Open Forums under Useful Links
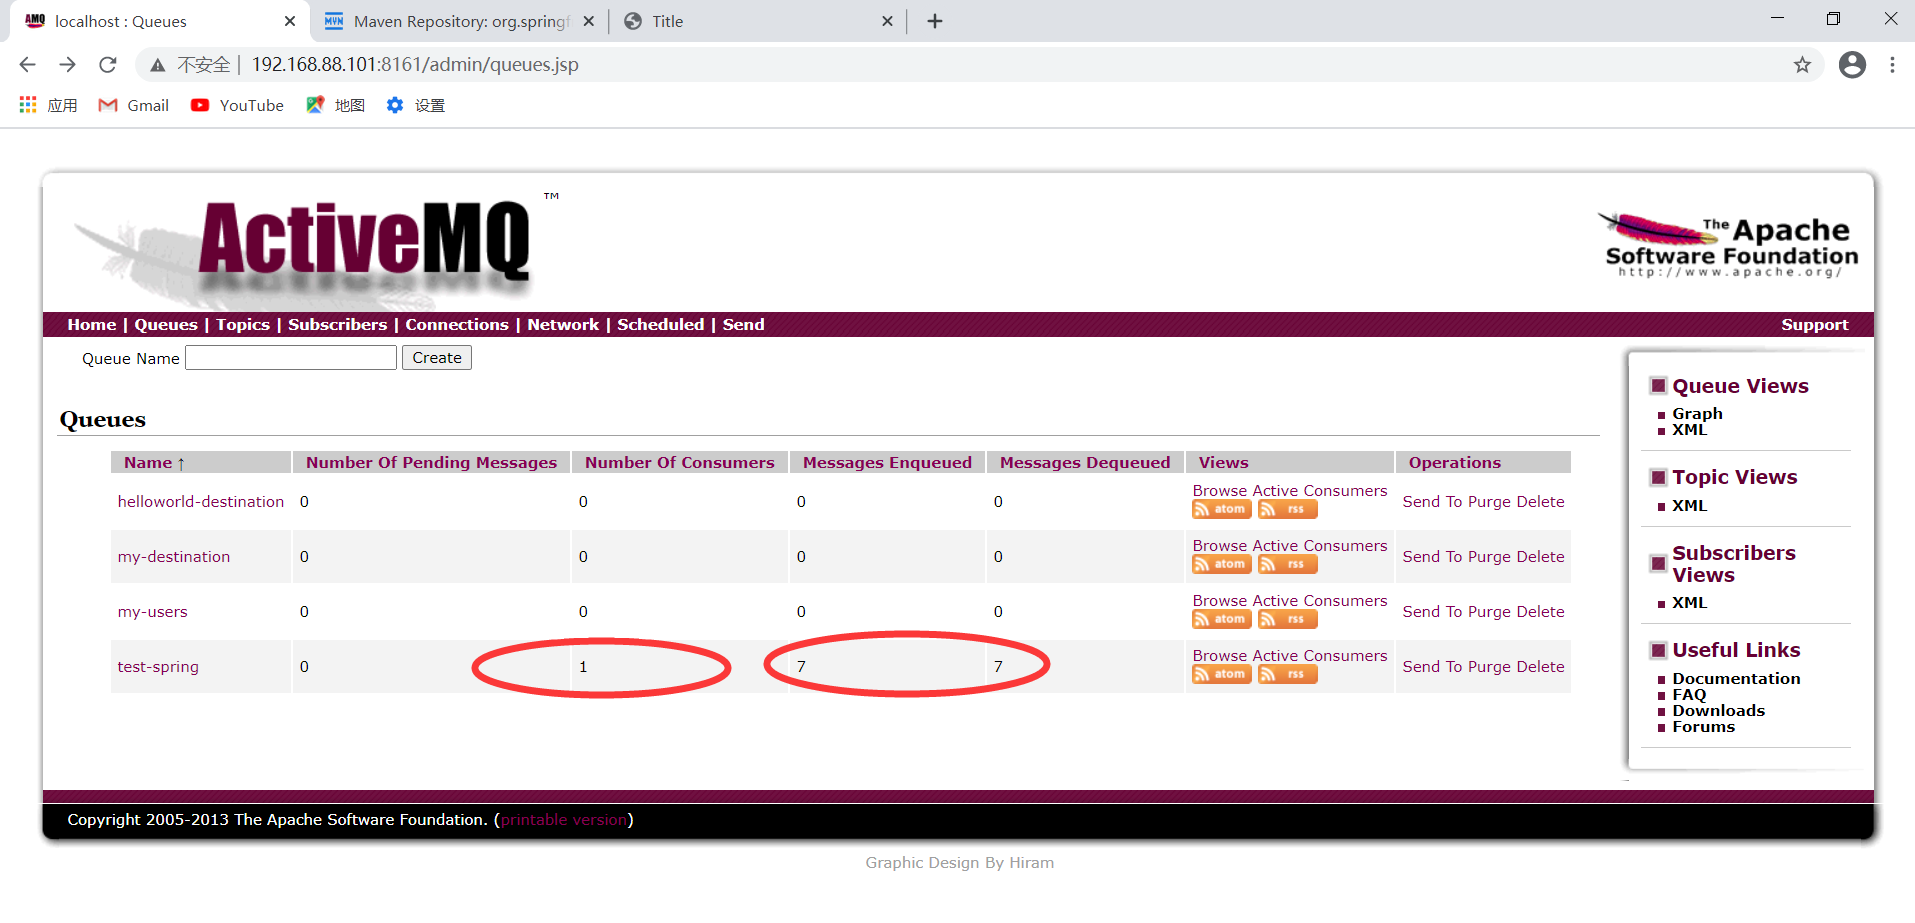 tap(1703, 727)
